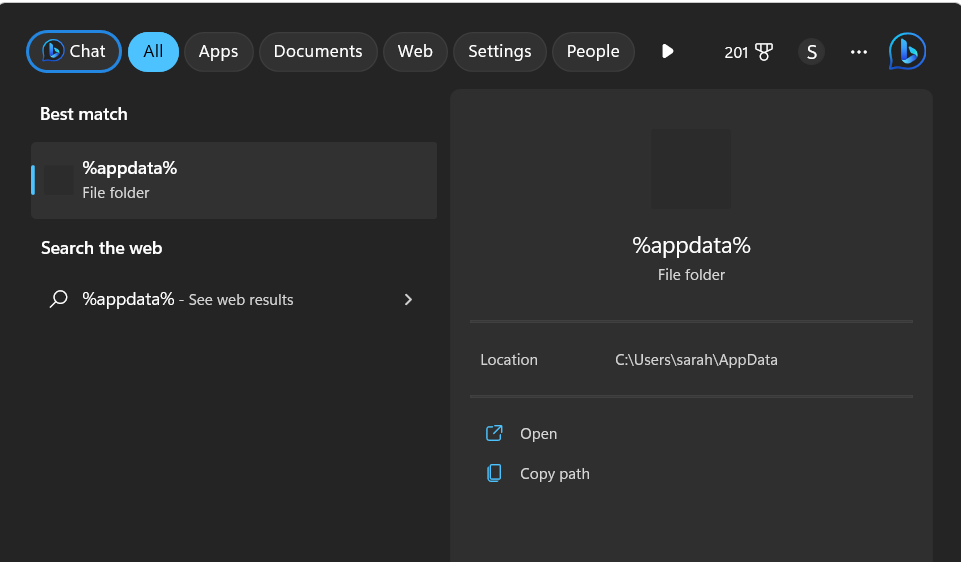This screenshot has height=562, width=961.
Task: Click the Location label in preview pane
Action: 509,360
